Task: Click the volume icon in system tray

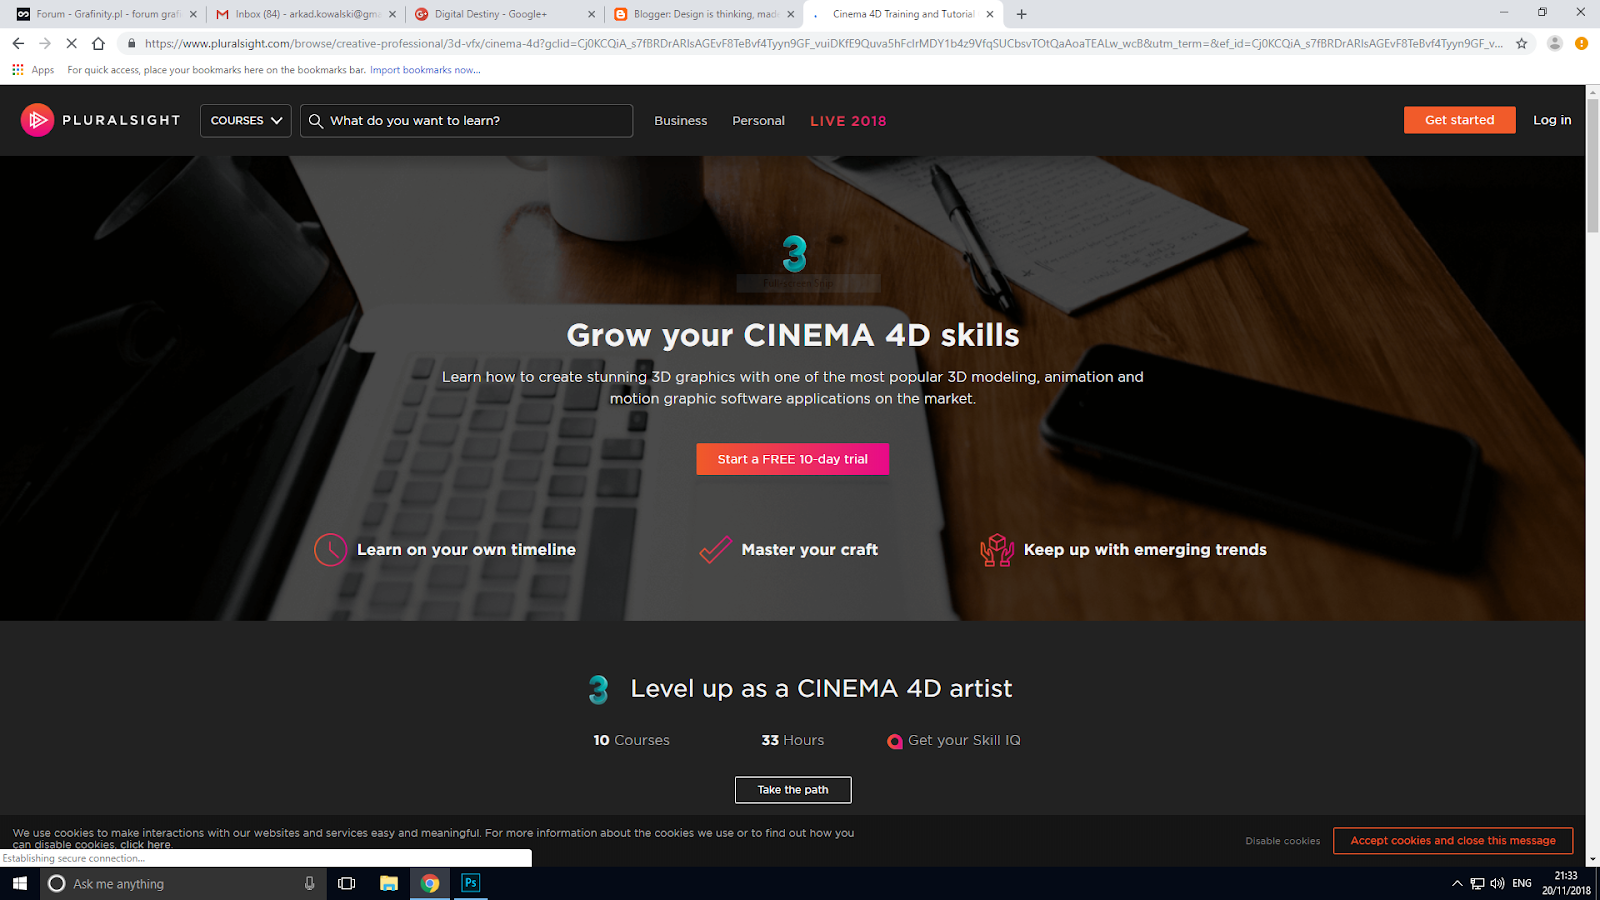Action: pos(1497,883)
